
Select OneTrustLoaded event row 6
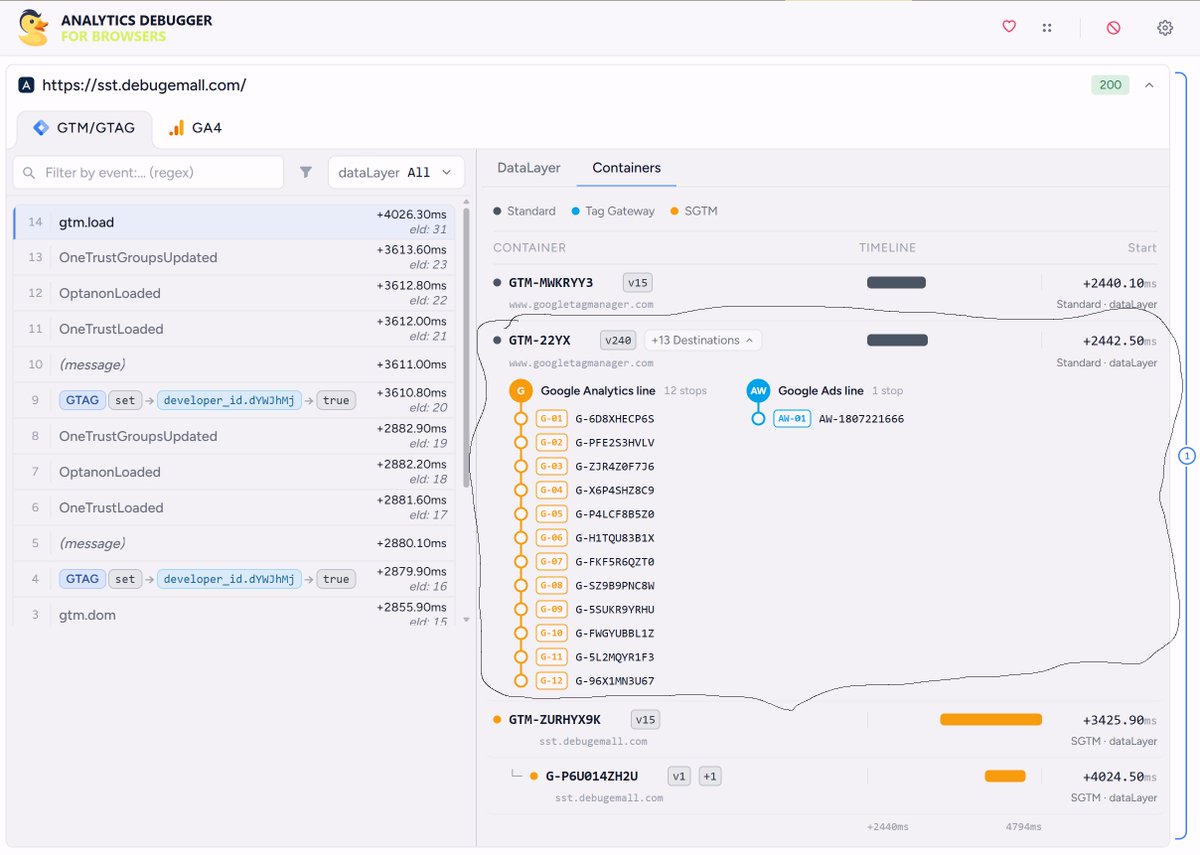pyautogui.click(x=234, y=508)
